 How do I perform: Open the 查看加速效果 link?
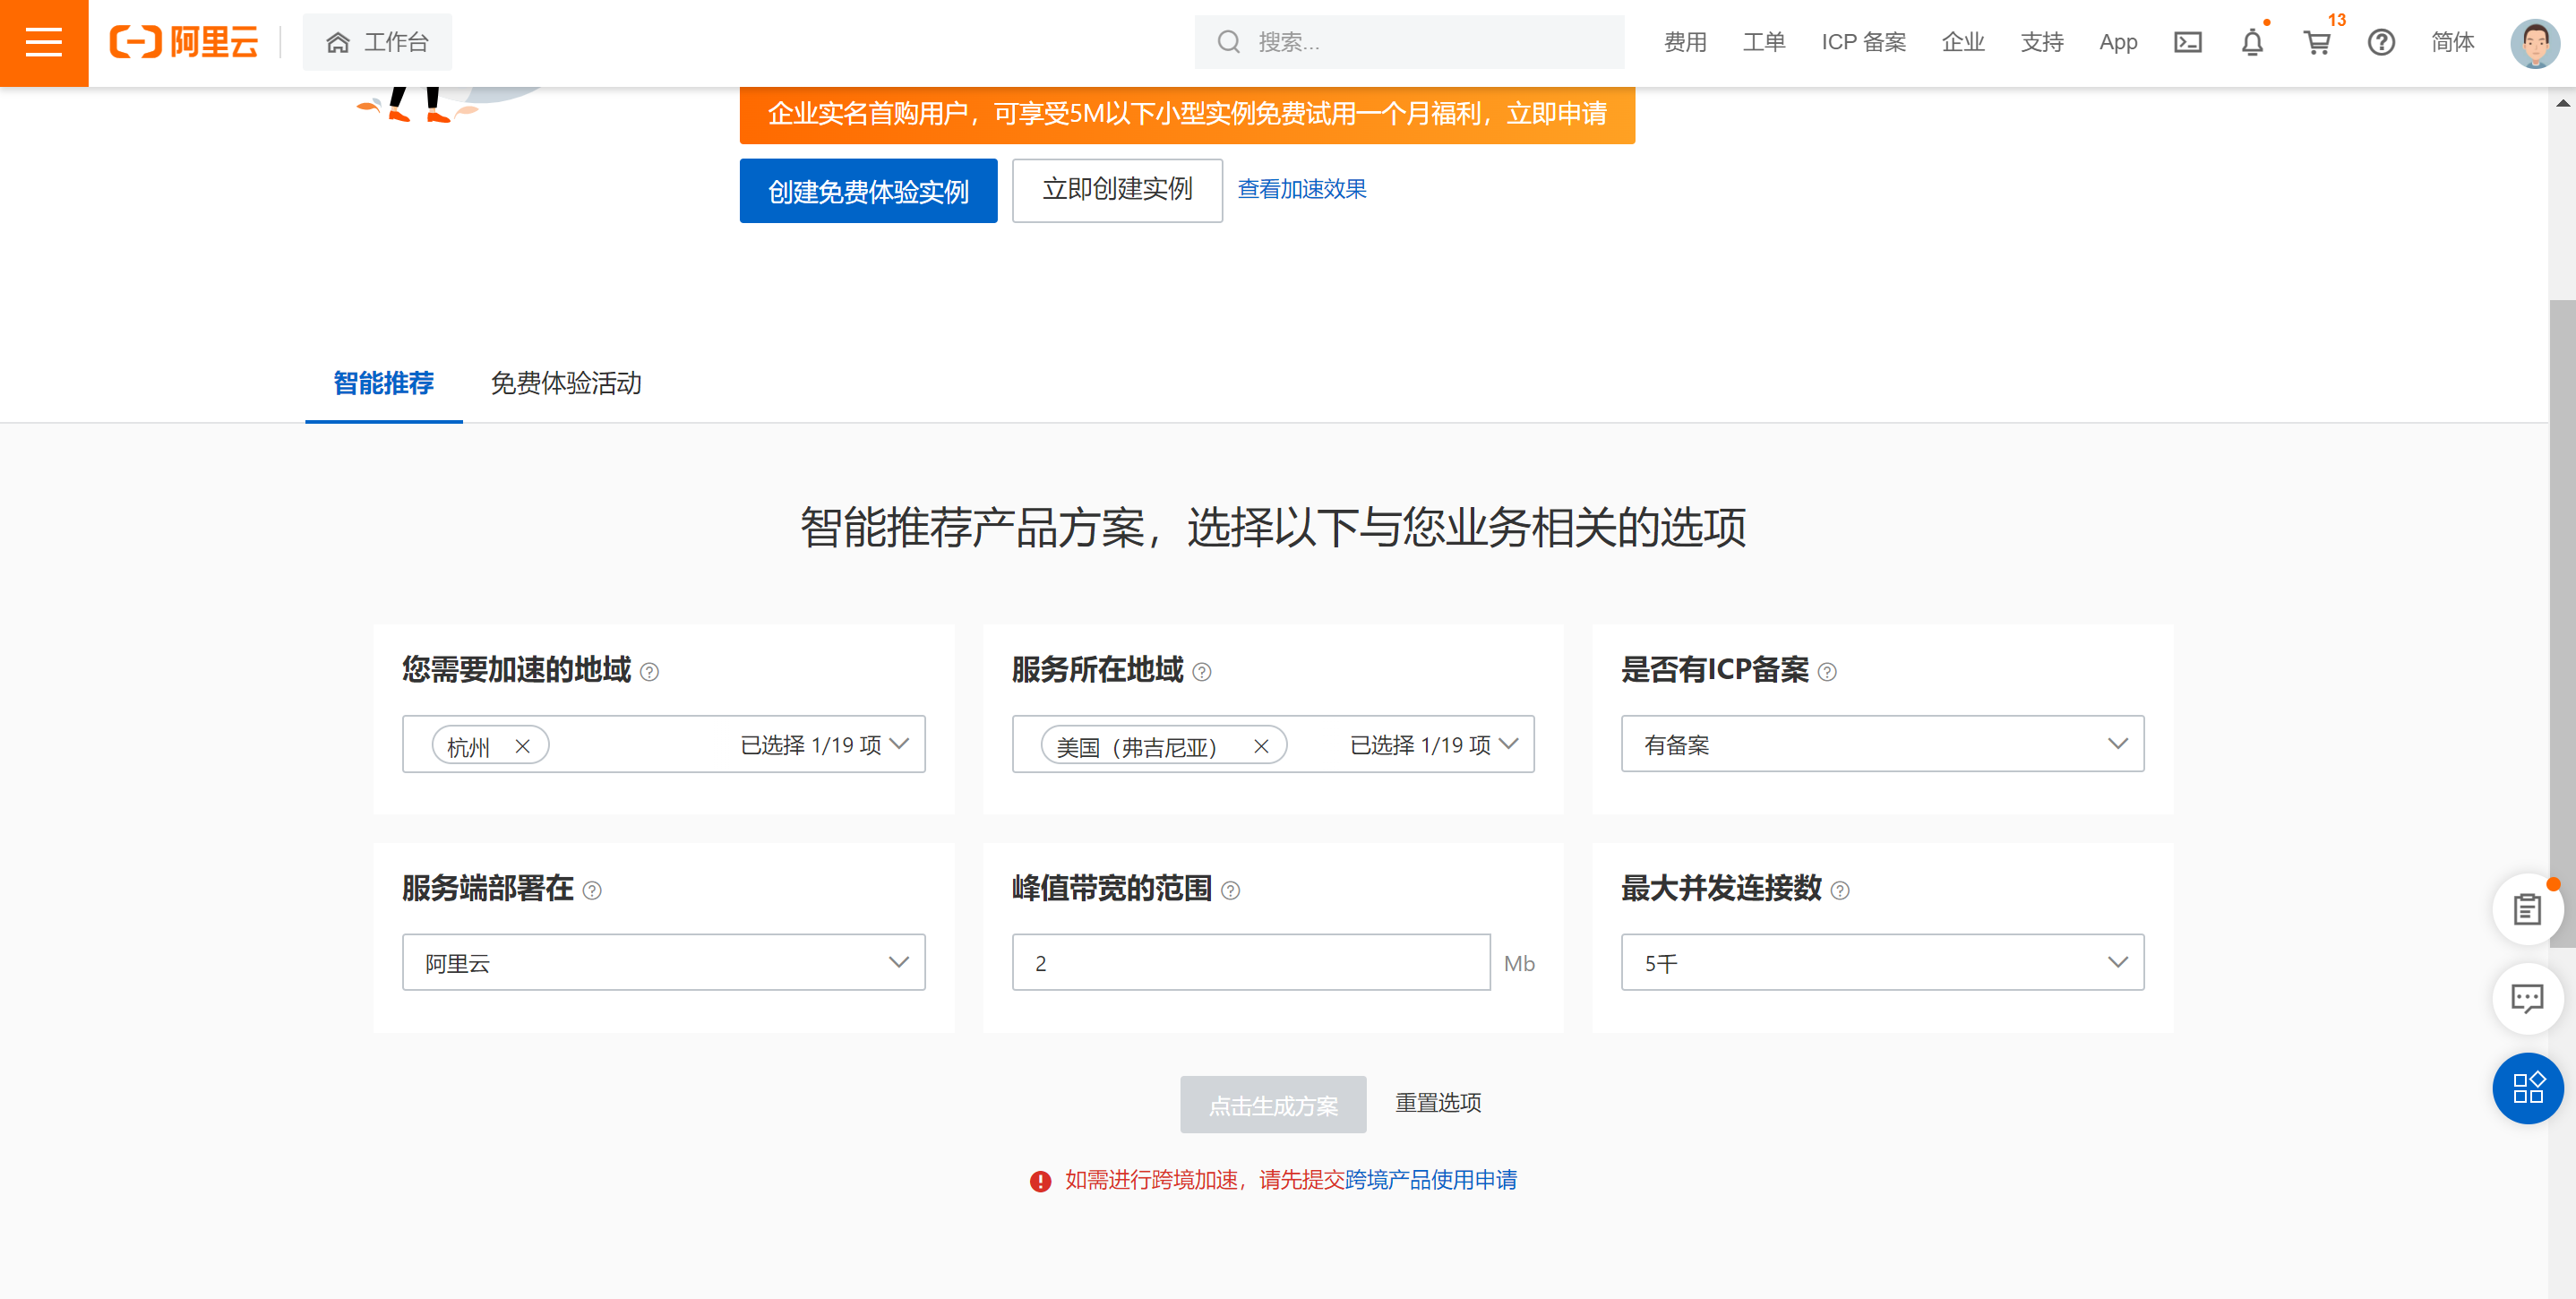1301,189
